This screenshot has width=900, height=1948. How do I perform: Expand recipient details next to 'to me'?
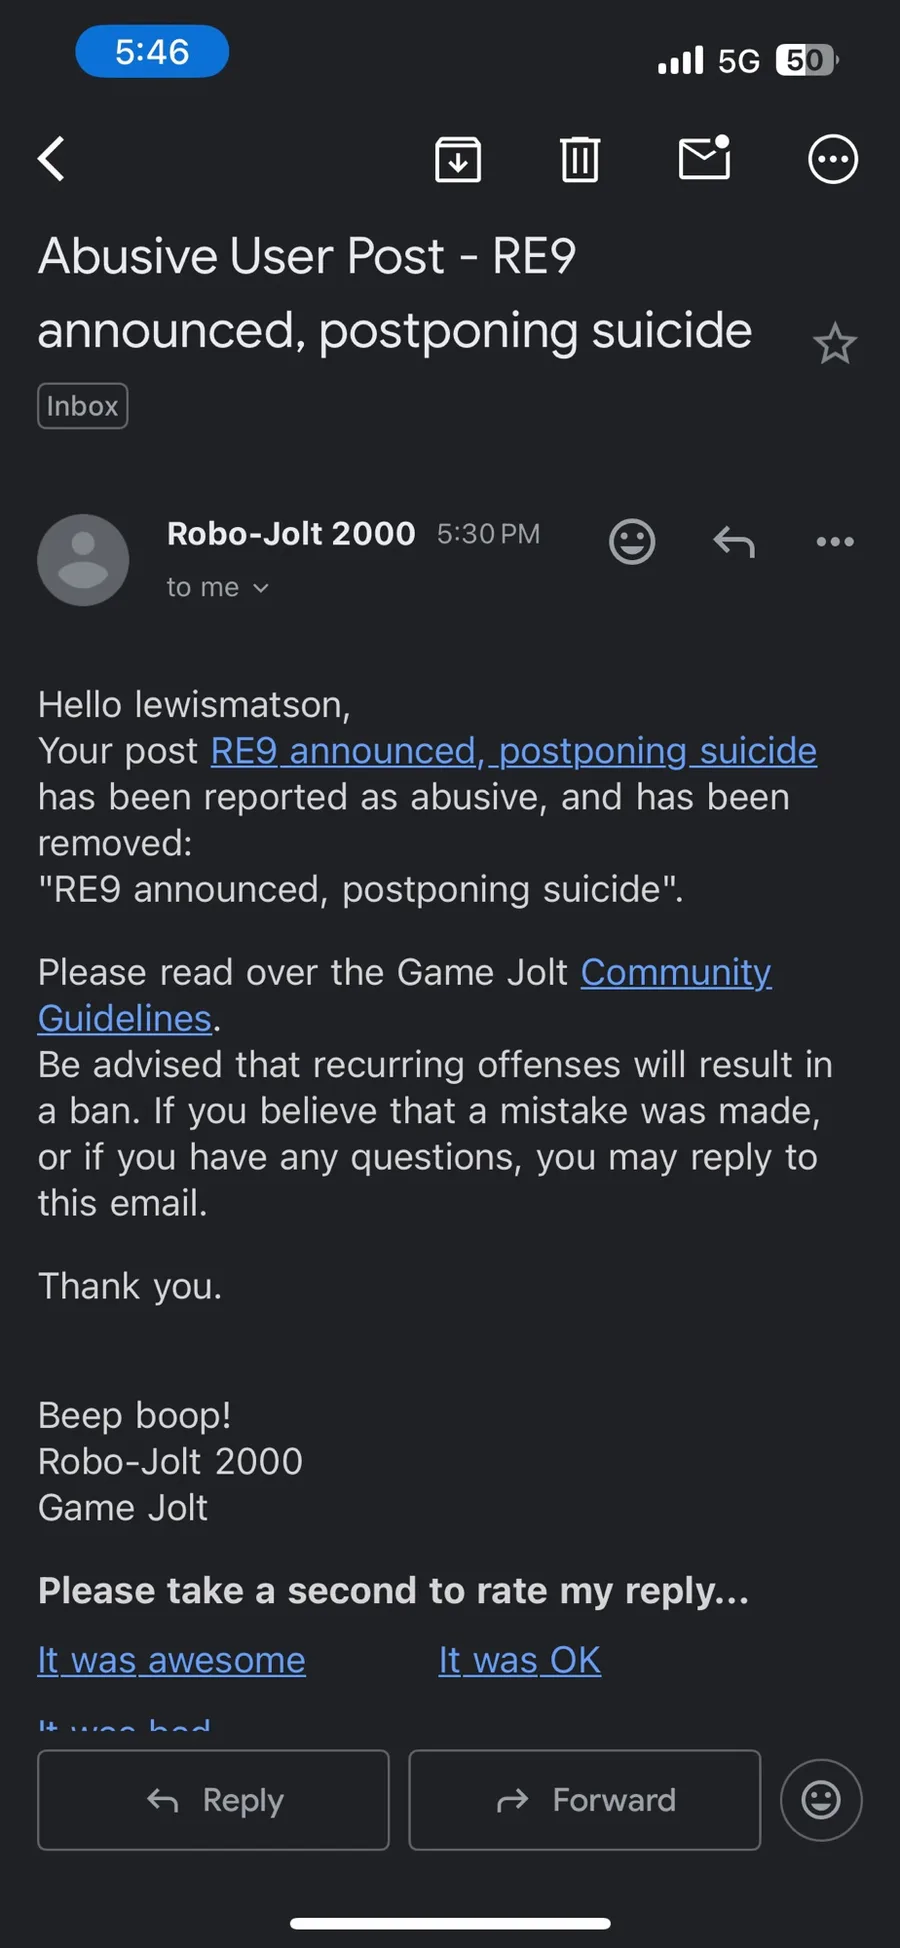(x=261, y=588)
